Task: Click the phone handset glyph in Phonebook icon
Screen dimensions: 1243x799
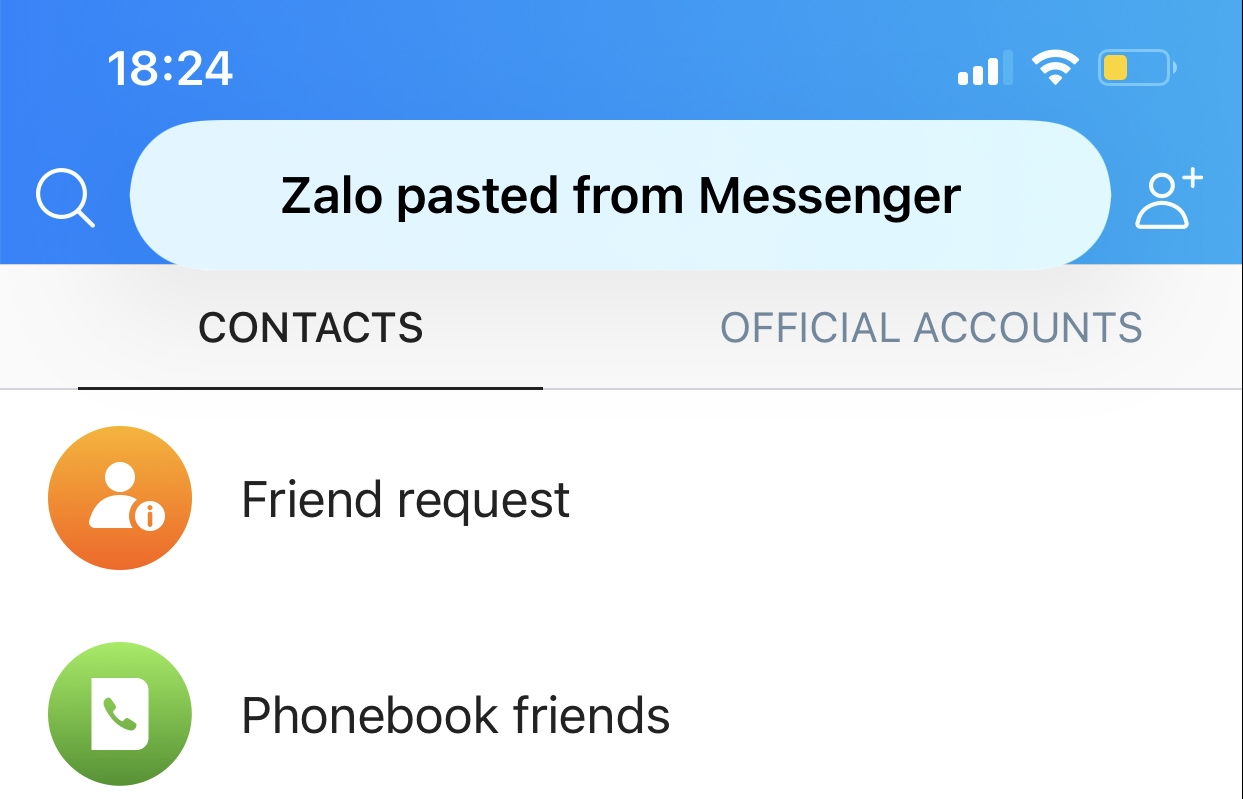Action: (x=121, y=714)
